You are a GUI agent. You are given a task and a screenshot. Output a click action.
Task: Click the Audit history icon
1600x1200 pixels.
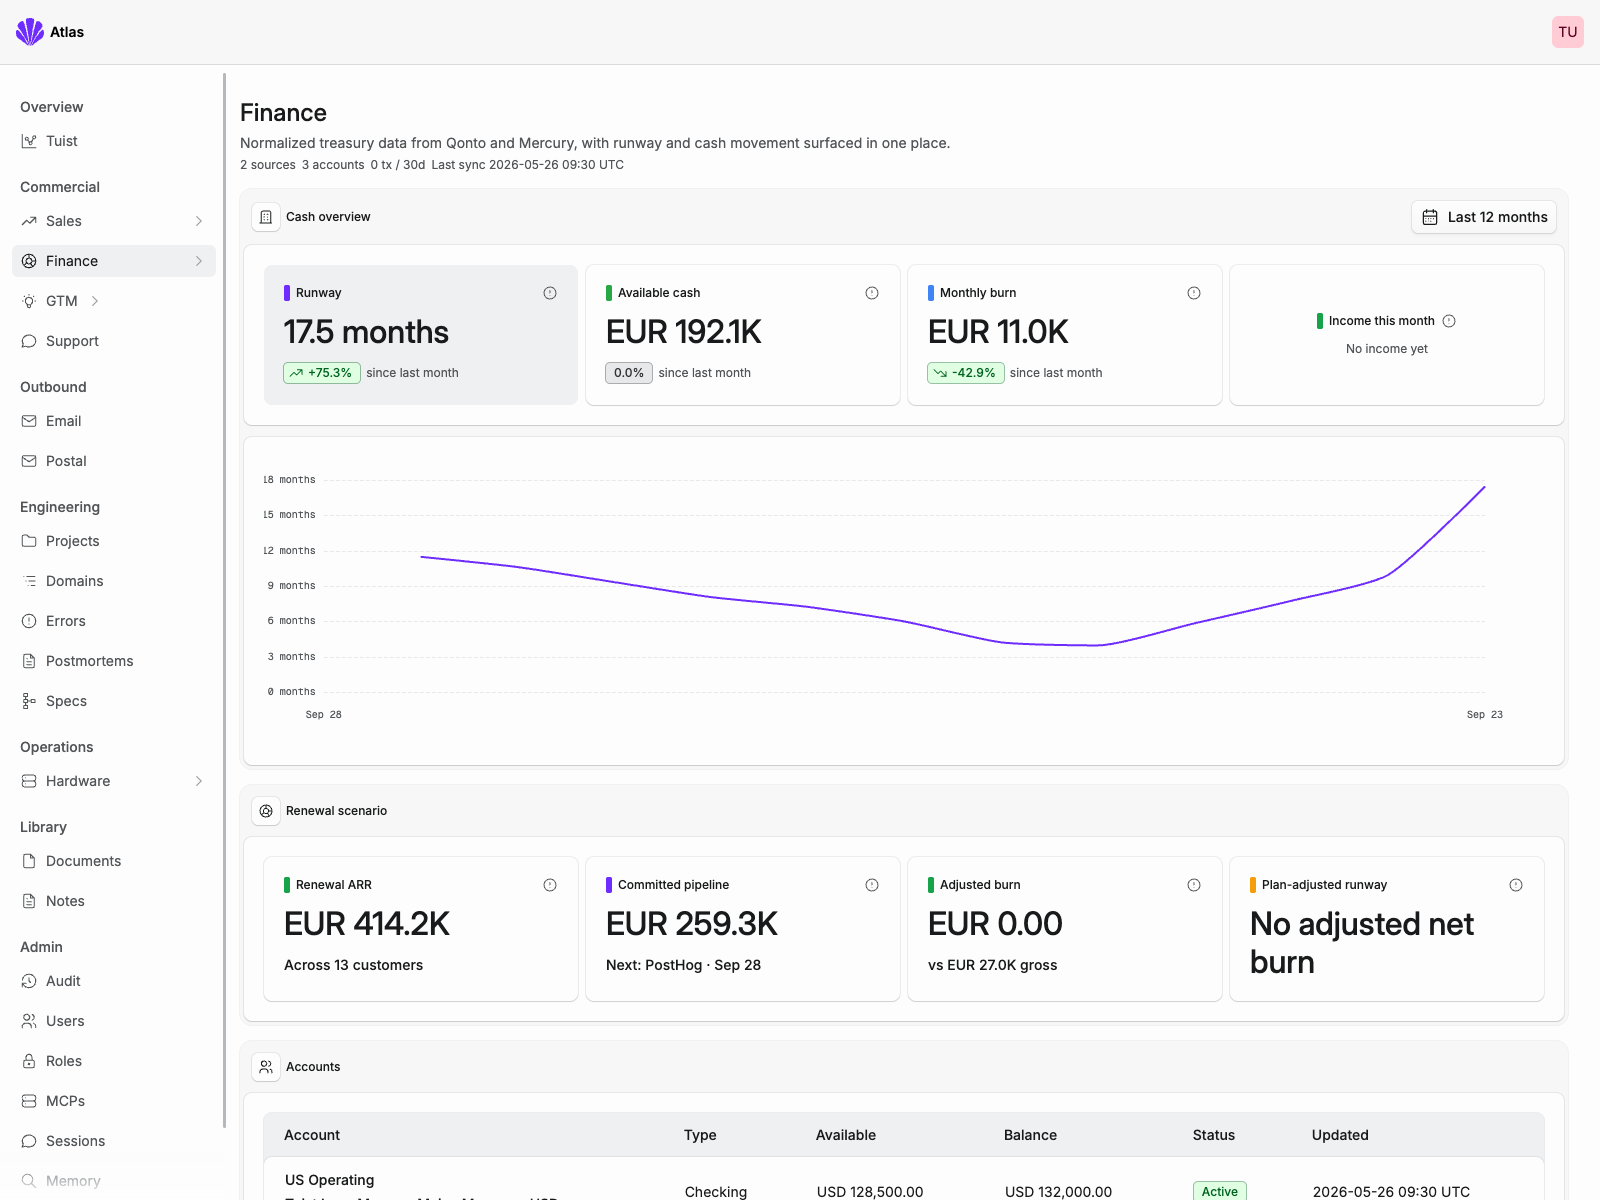tap(29, 981)
